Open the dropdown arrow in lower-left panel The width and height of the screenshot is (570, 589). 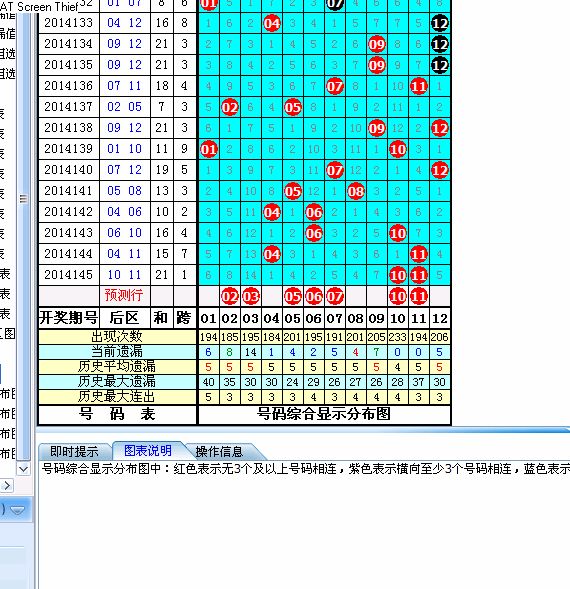tap(18, 510)
